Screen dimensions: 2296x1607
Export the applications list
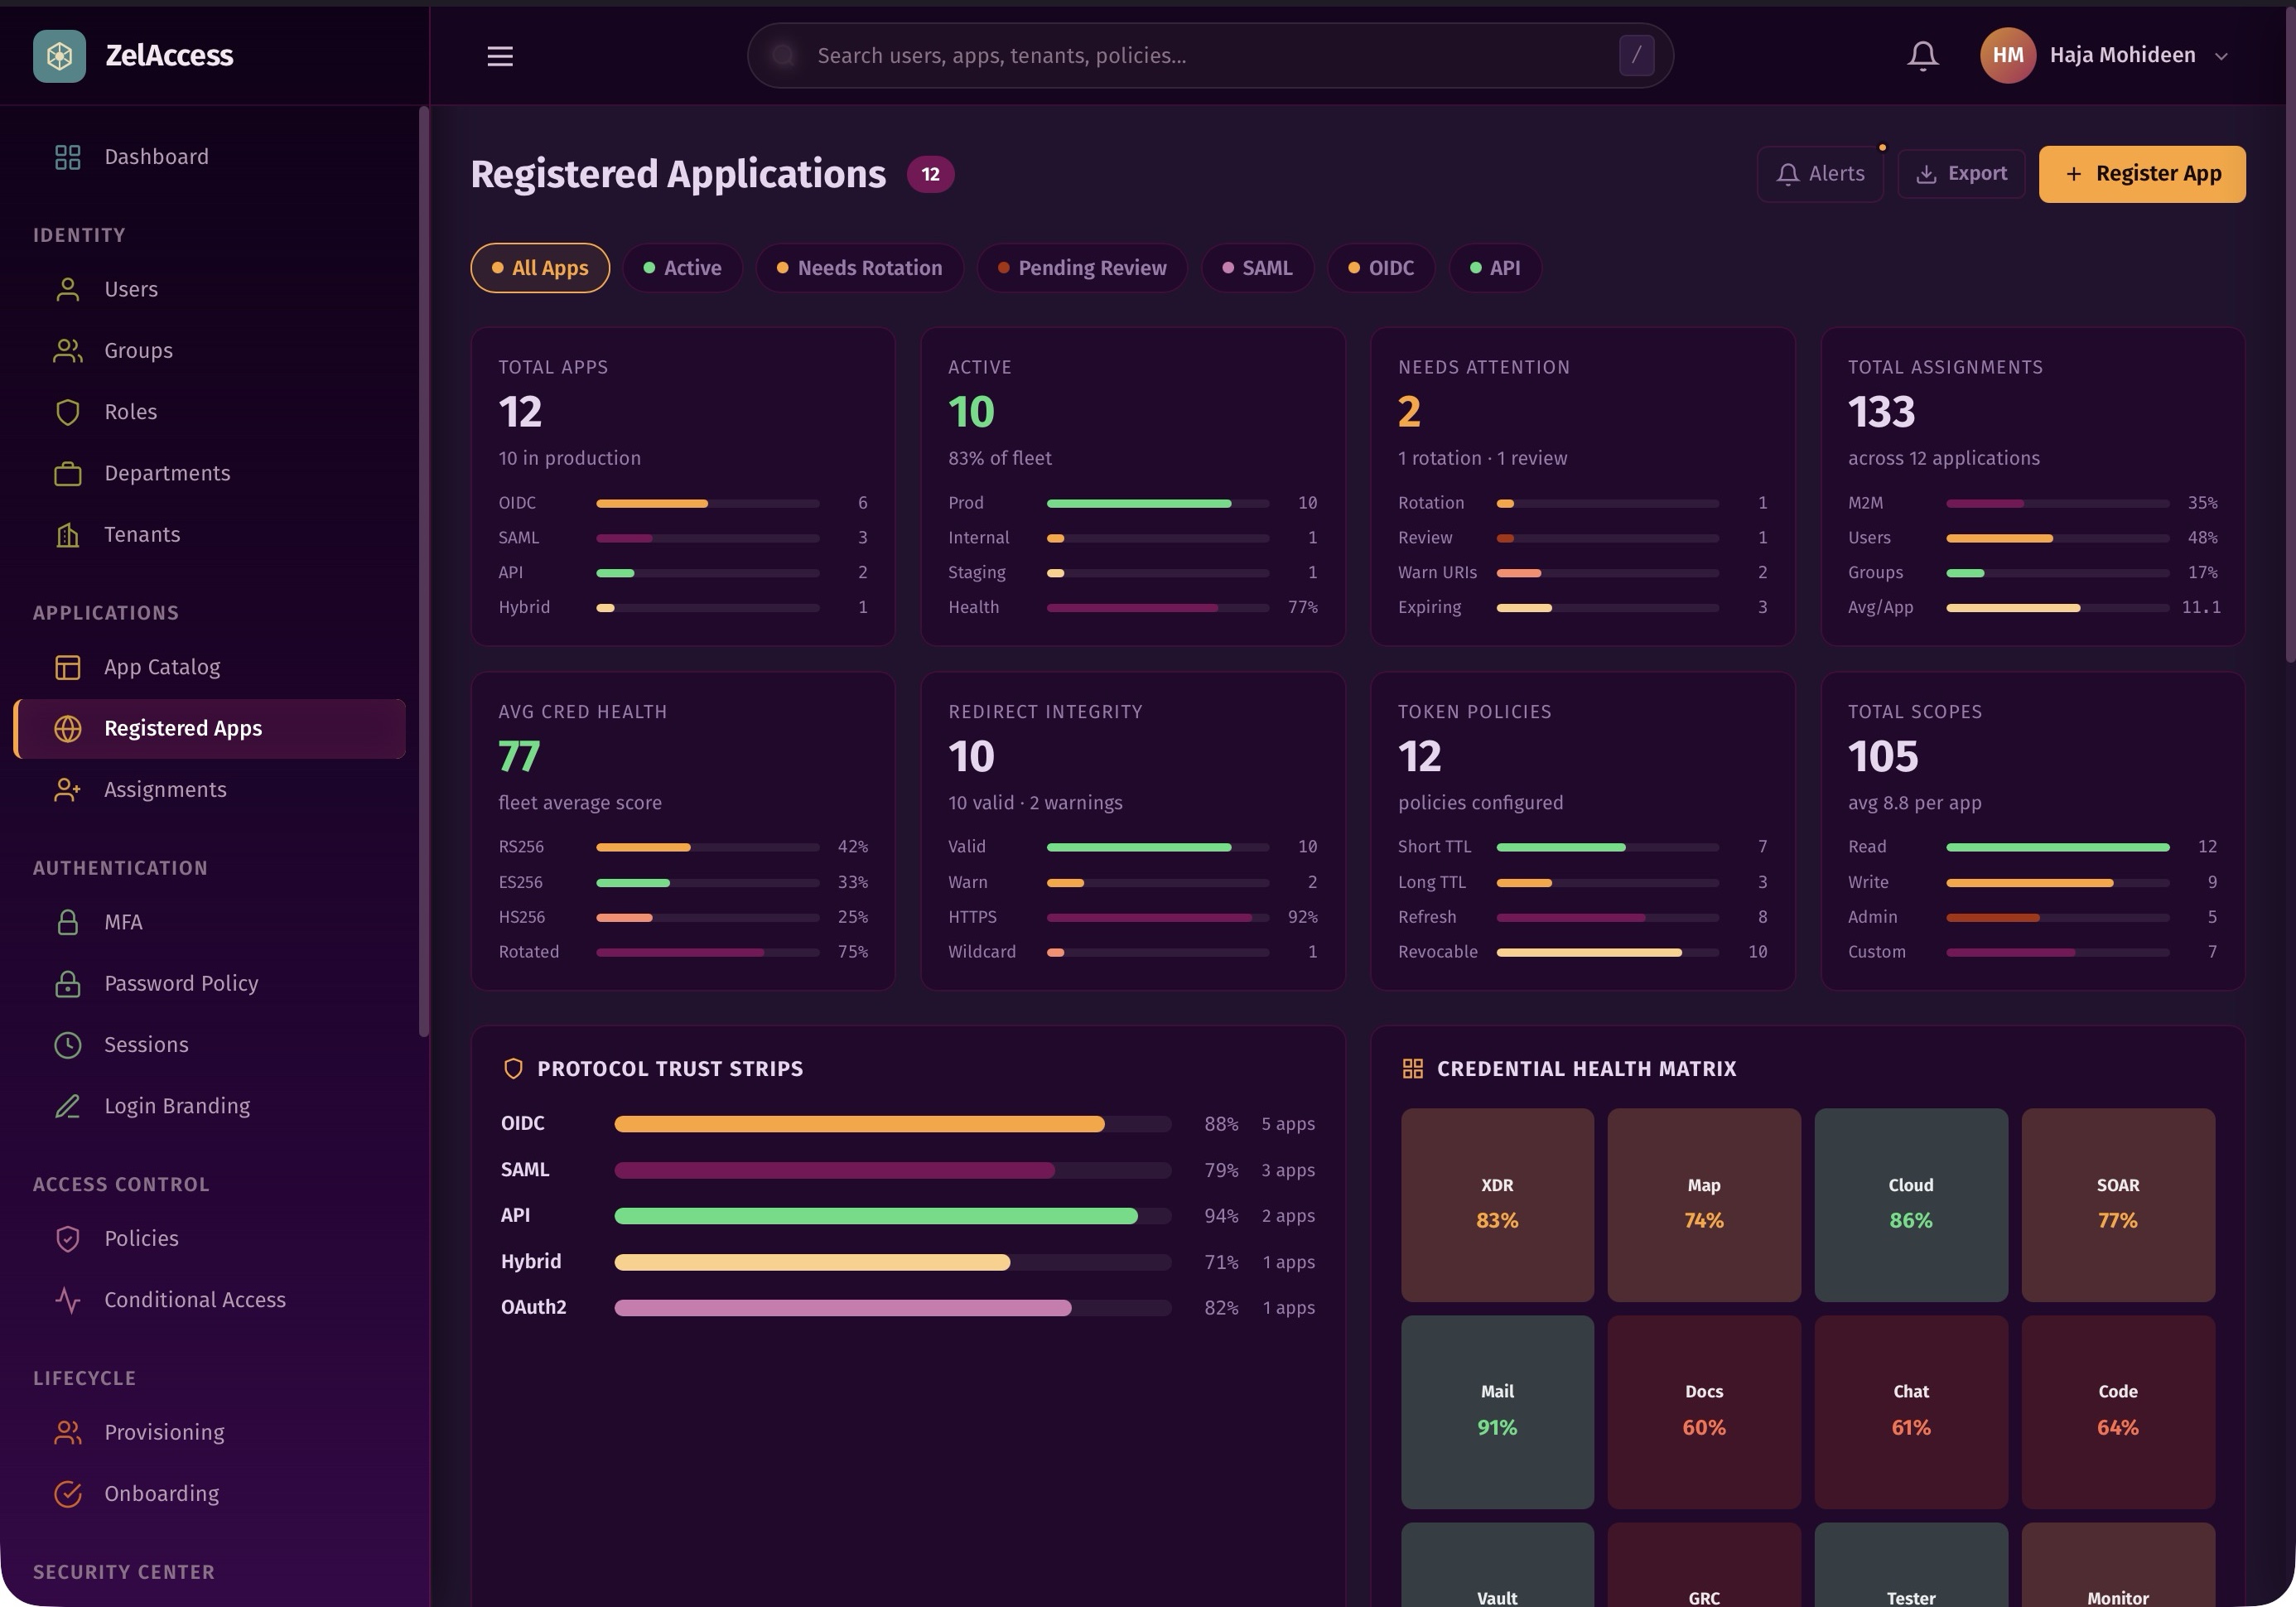pyautogui.click(x=1960, y=173)
